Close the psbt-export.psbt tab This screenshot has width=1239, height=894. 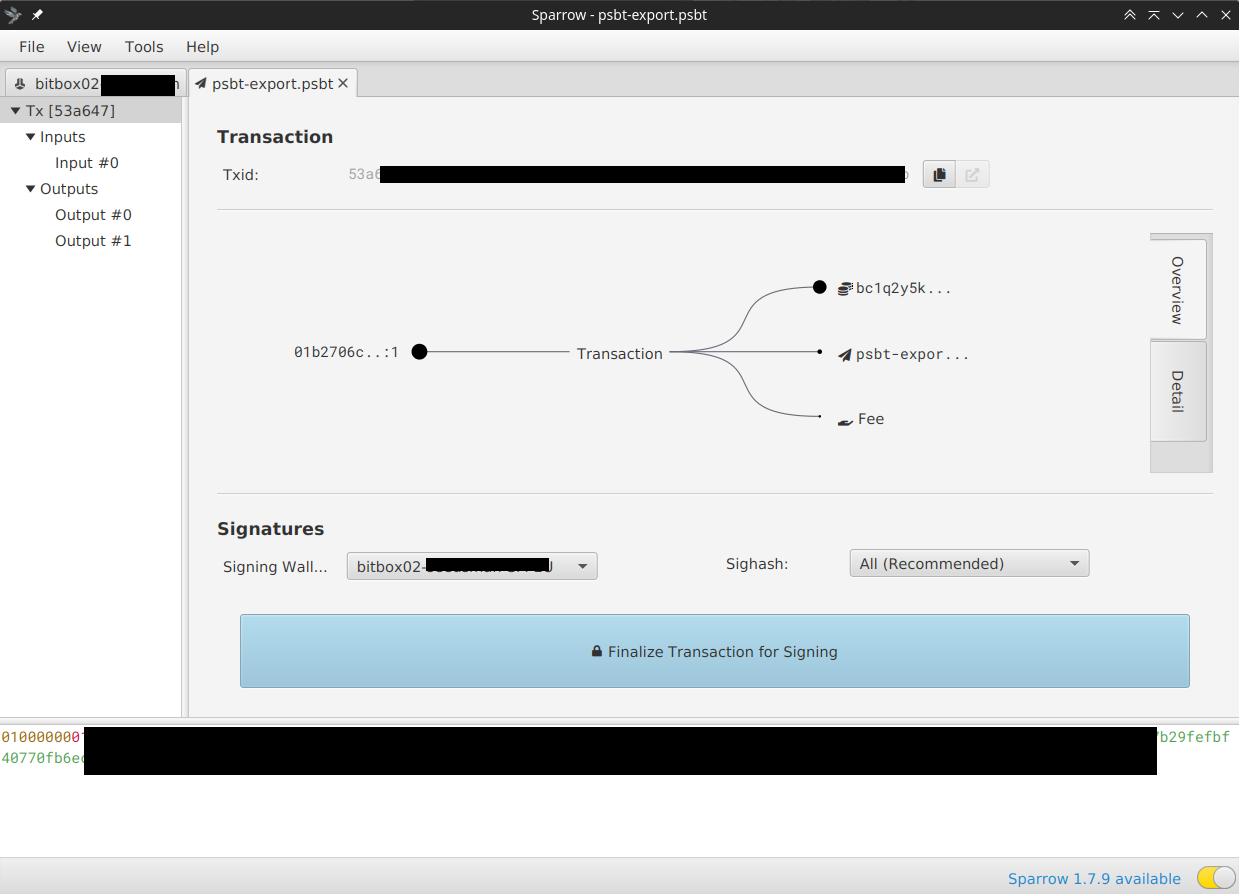(344, 83)
